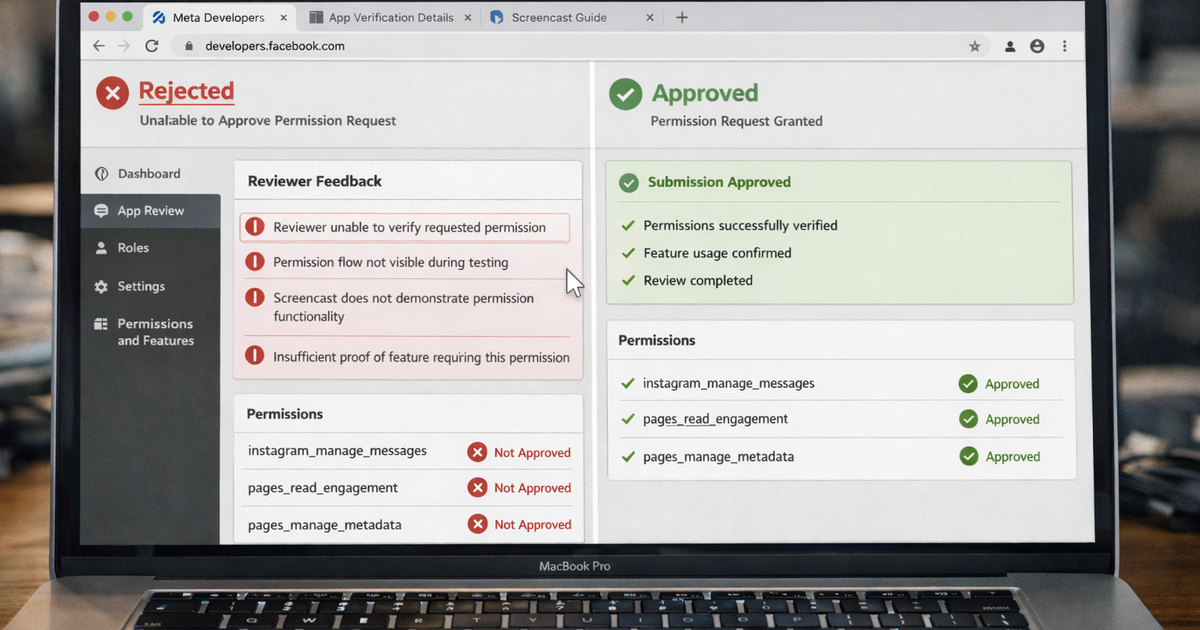Click green check icon for approved pages_manage_metadata

pos(968,456)
